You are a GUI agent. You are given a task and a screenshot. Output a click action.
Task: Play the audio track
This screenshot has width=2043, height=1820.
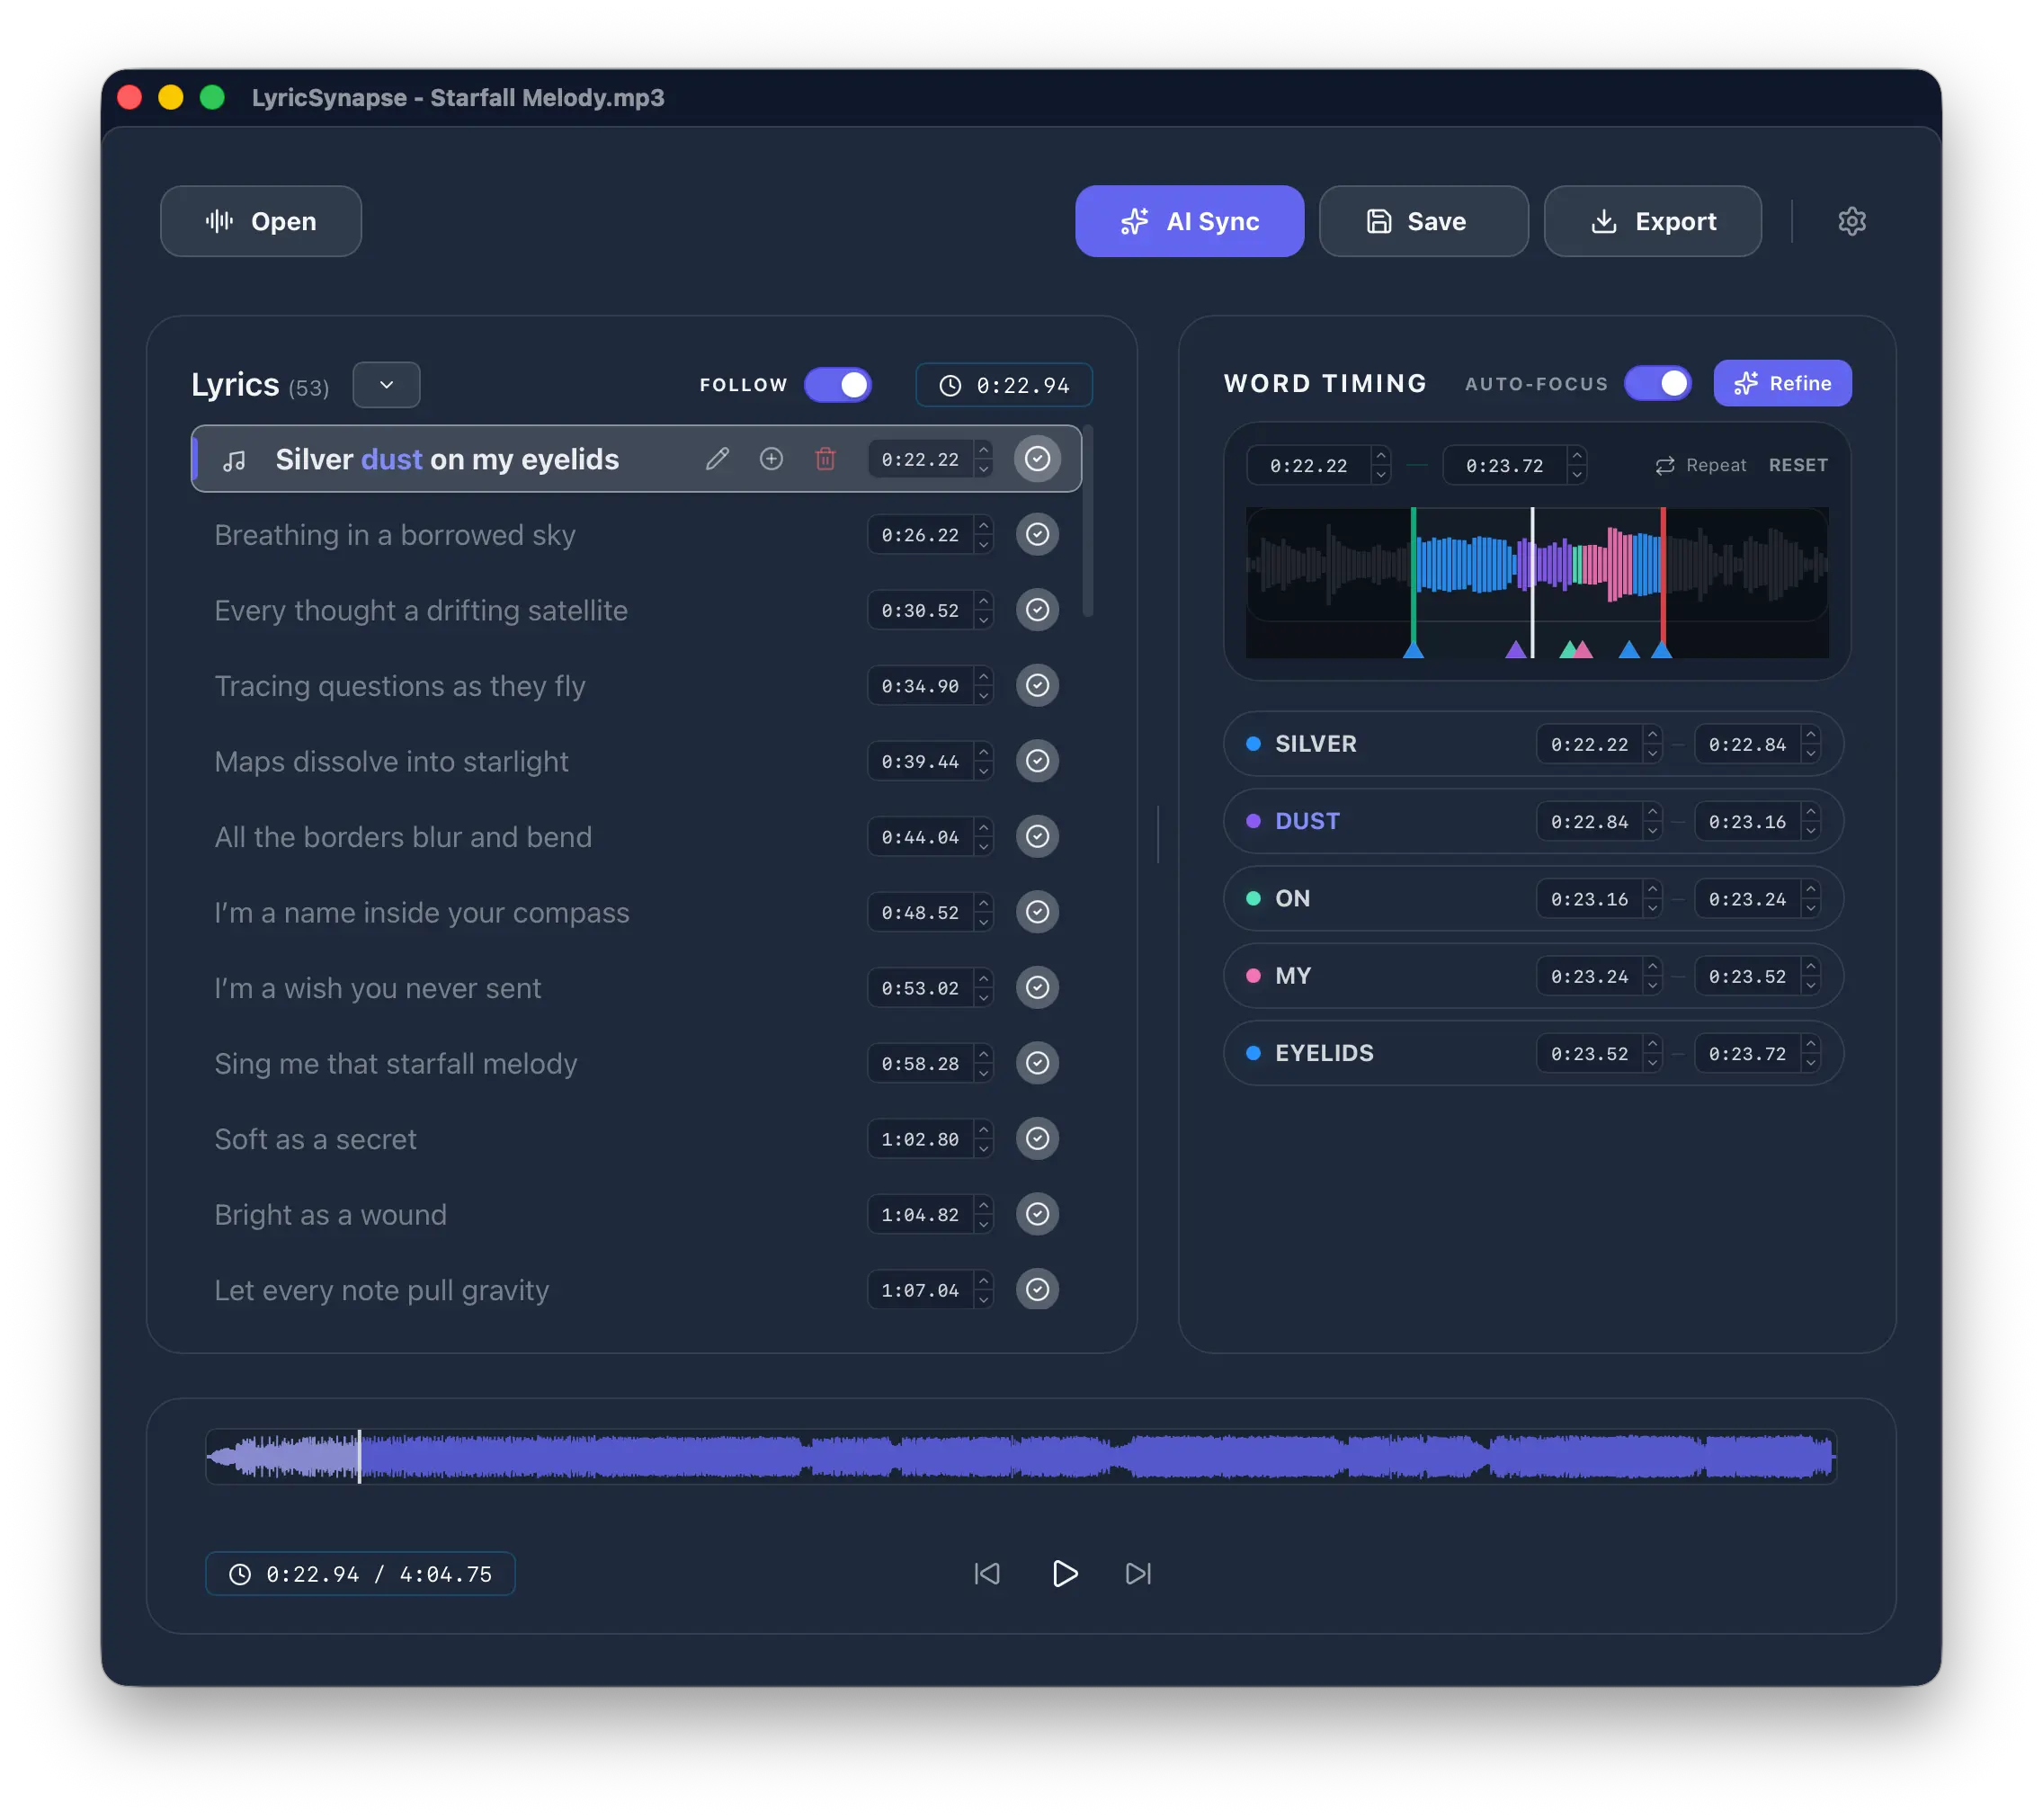1064,1573
